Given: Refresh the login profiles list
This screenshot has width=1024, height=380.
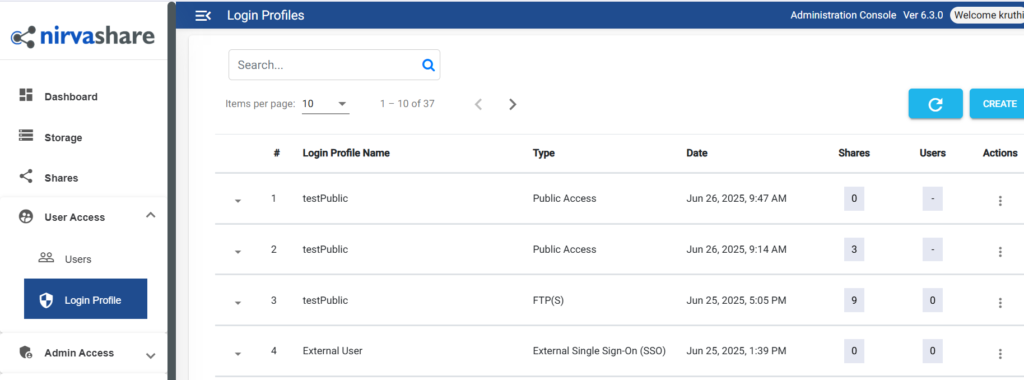Looking at the screenshot, I should (935, 104).
